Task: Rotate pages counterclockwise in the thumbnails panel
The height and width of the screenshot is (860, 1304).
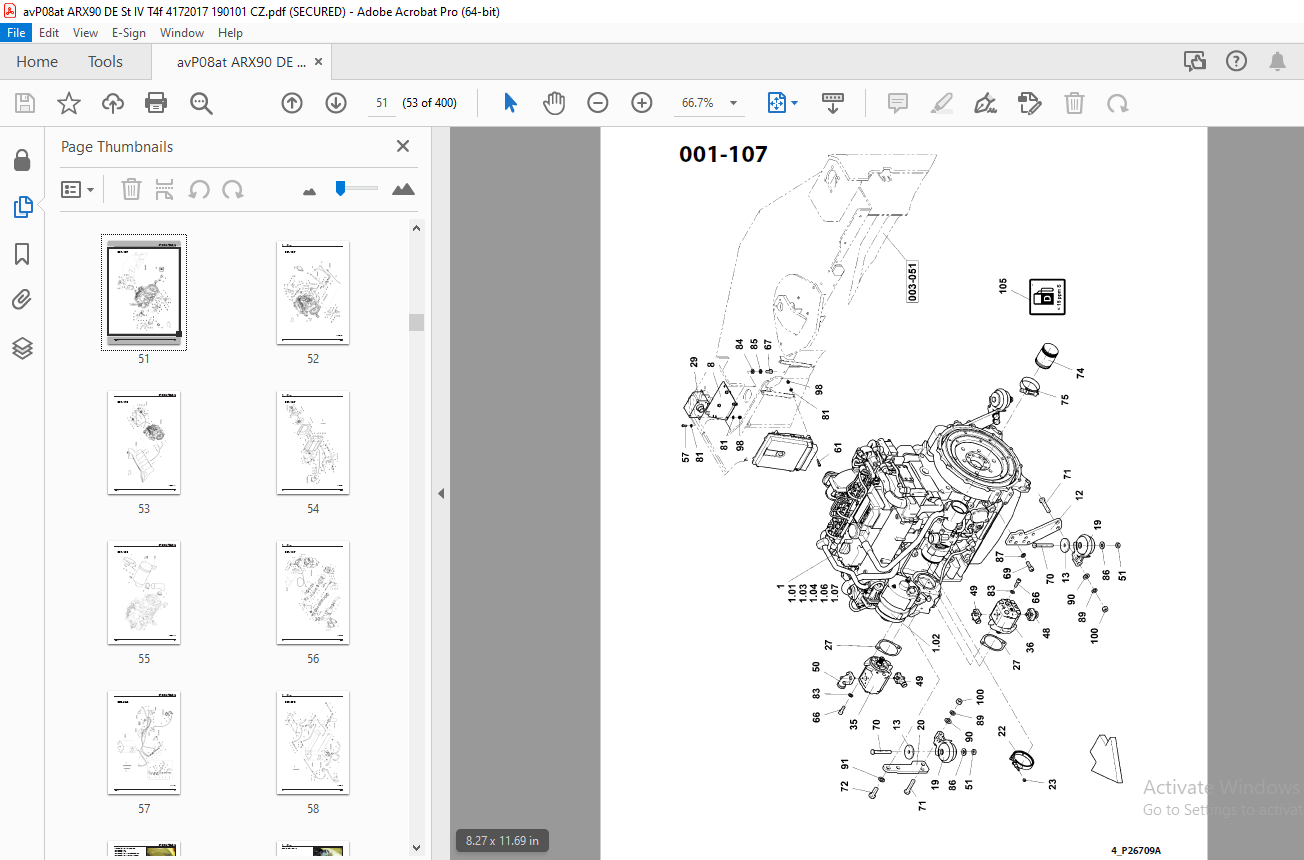Action: coord(199,189)
